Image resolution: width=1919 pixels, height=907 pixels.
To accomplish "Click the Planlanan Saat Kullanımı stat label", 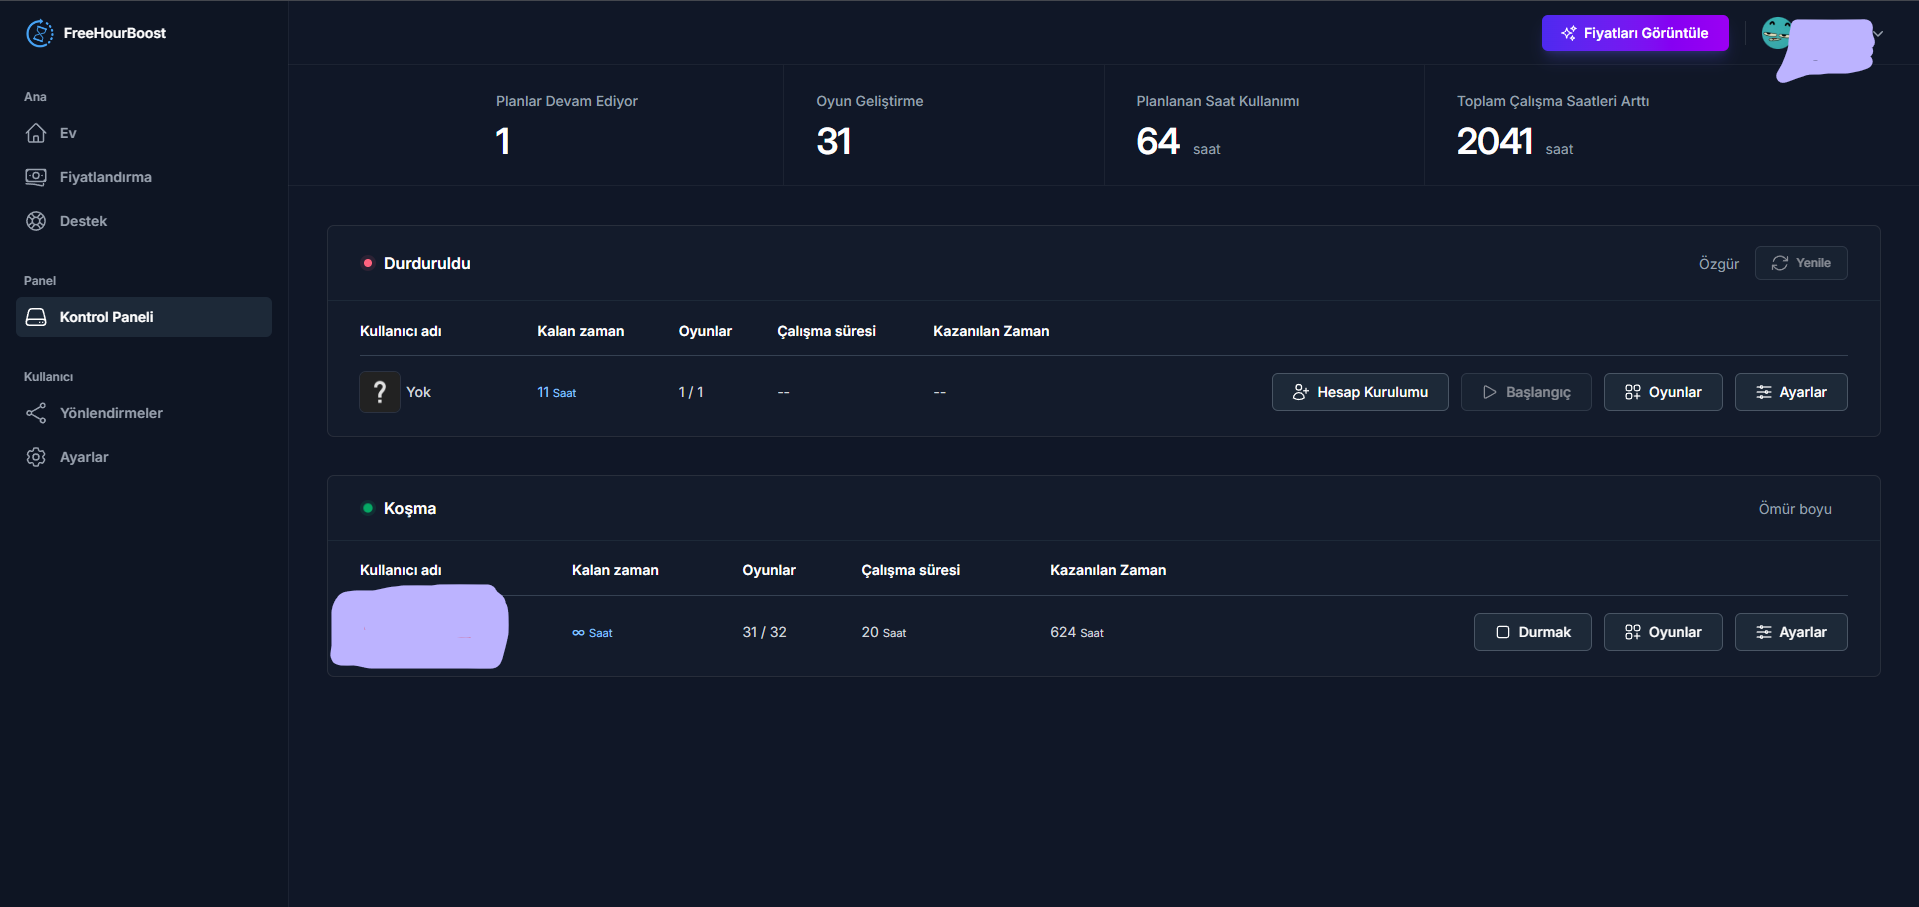I will (x=1218, y=101).
